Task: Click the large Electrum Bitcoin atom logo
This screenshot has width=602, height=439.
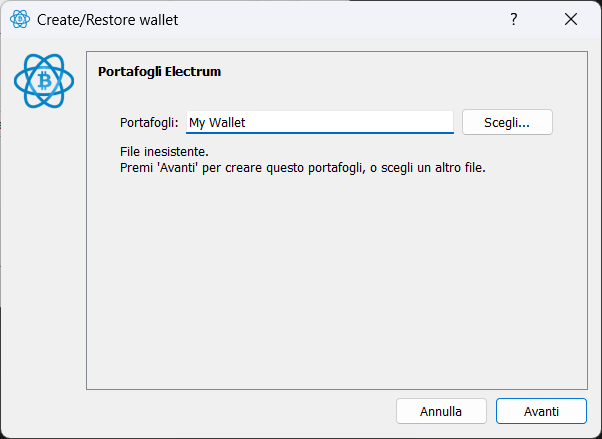Action: pyautogui.click(x=44, y=81)
